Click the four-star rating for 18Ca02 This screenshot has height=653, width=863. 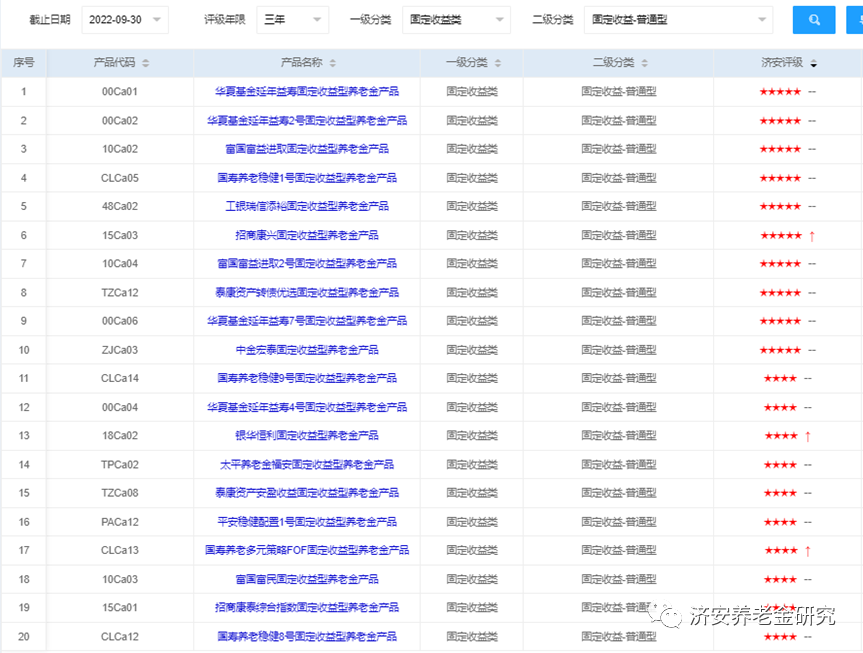pyautogui.click(x=780, y=436)
